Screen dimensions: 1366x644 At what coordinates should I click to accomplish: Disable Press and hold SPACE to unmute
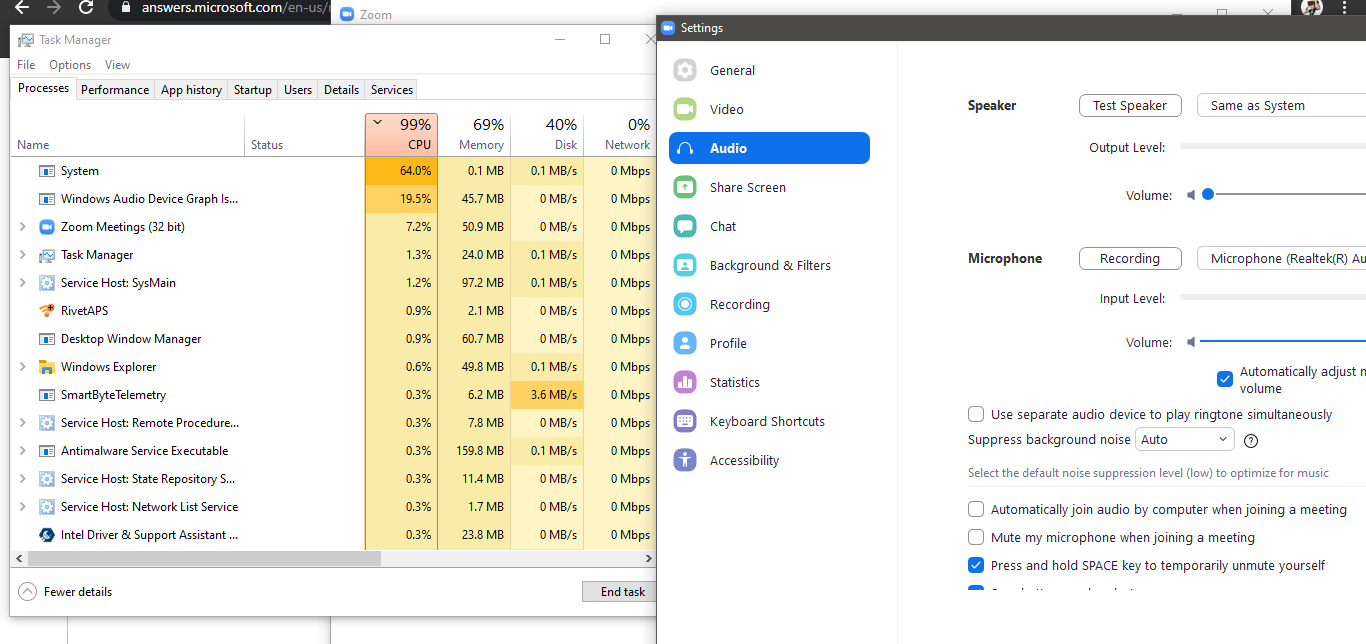[x=976, y=565]
